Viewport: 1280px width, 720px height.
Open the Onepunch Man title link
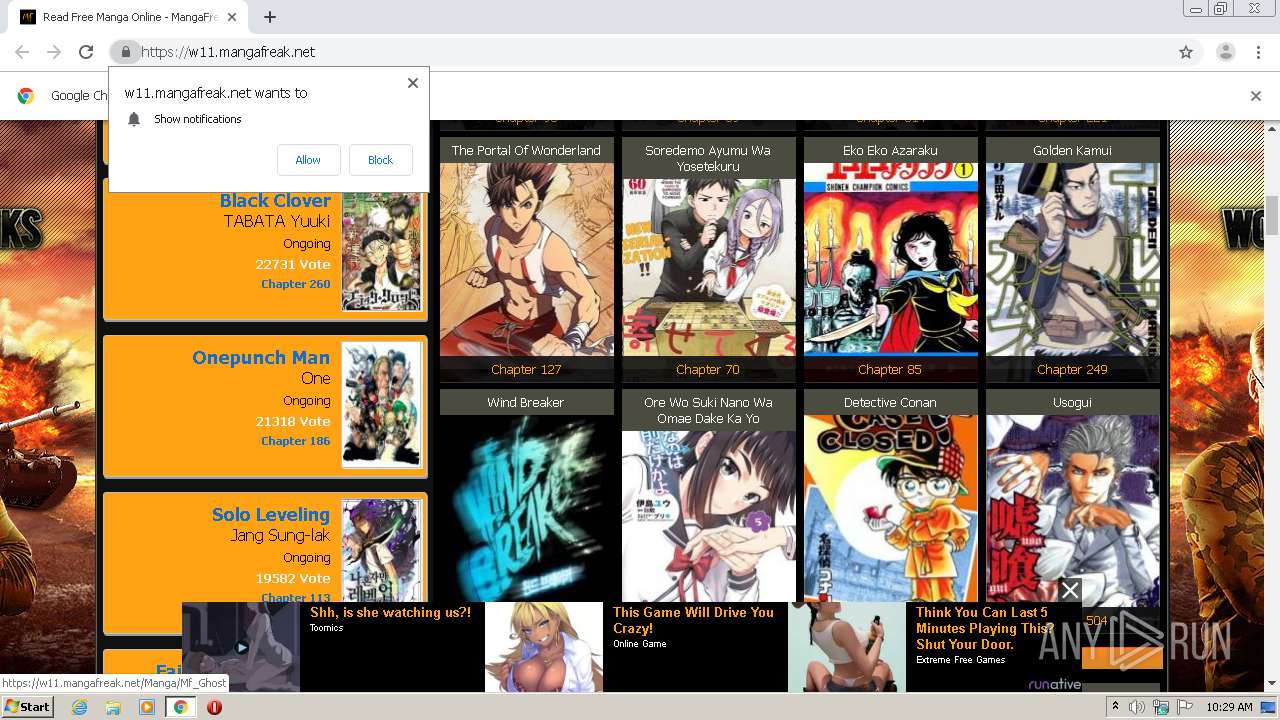tap(261, 357)
